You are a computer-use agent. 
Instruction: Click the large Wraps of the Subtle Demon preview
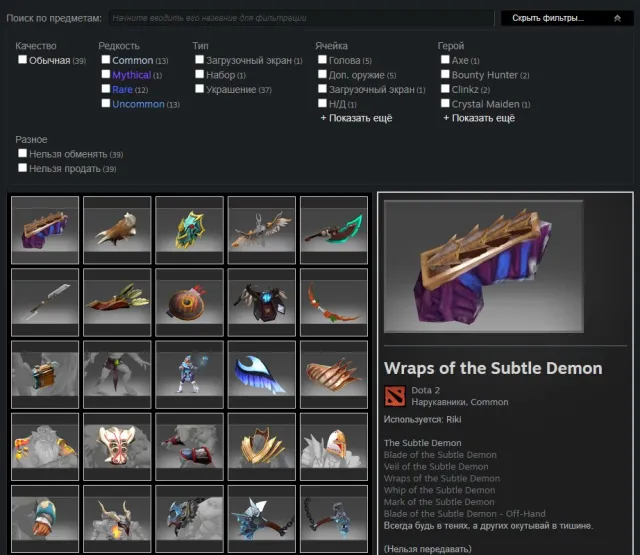(x=484, y=266)
